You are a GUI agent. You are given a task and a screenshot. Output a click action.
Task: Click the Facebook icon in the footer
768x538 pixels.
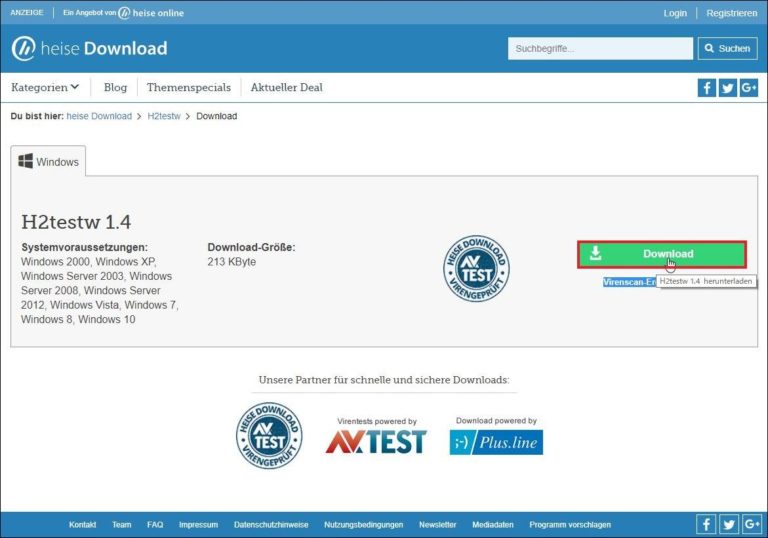point(707,524)
